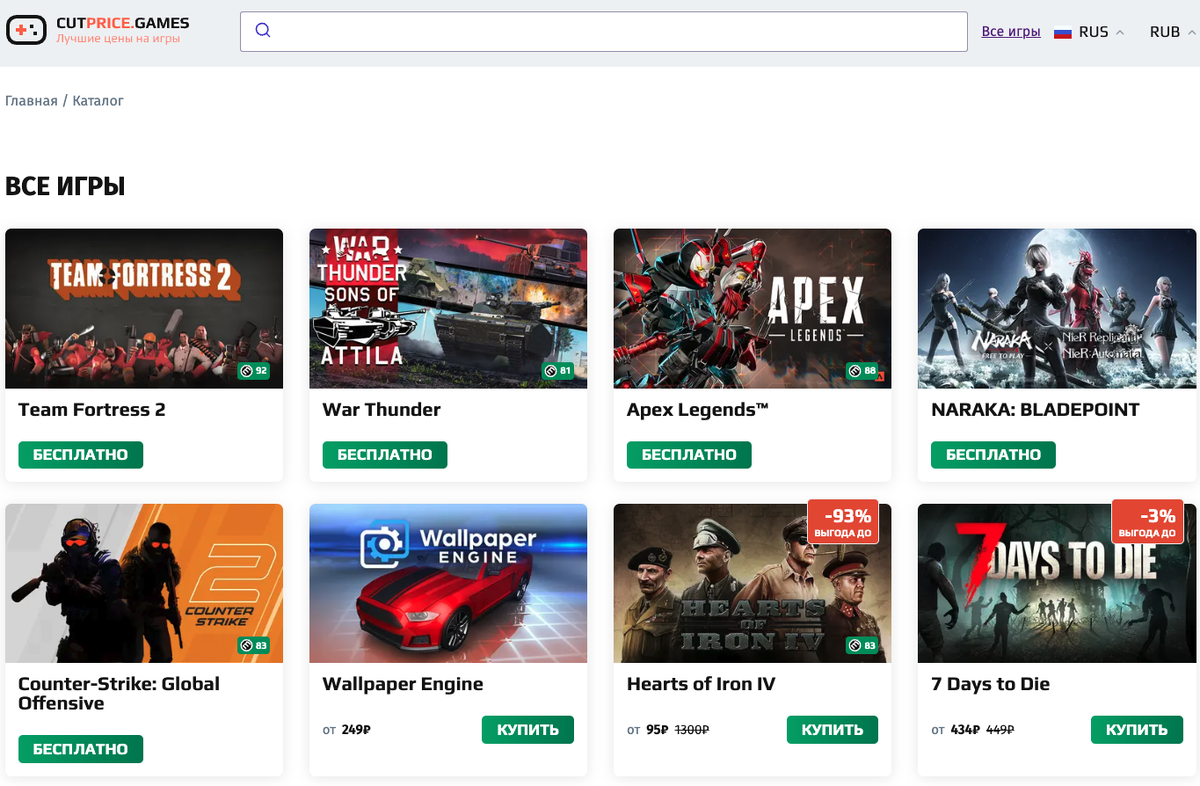
Task: Click 'БЕСПЛАТНО' button for Apex Legends
Action: pos(689,454)
